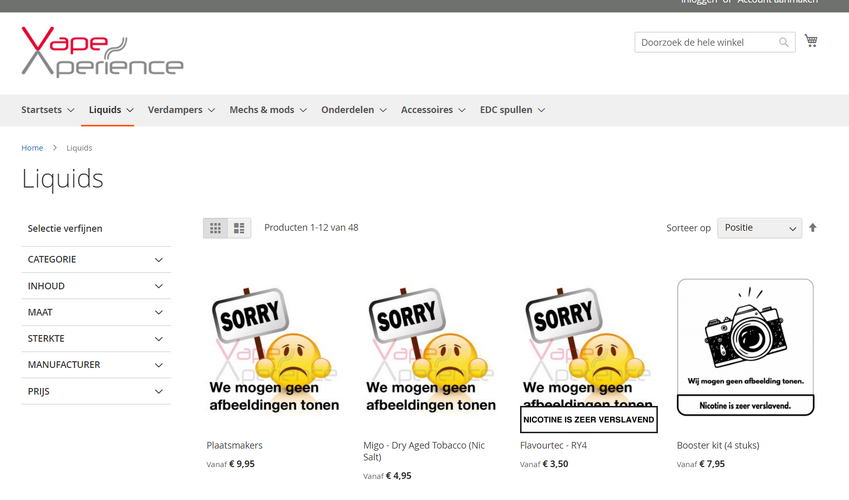Click 'Producten 1-12 van 48' text

[x=311, y=228]
